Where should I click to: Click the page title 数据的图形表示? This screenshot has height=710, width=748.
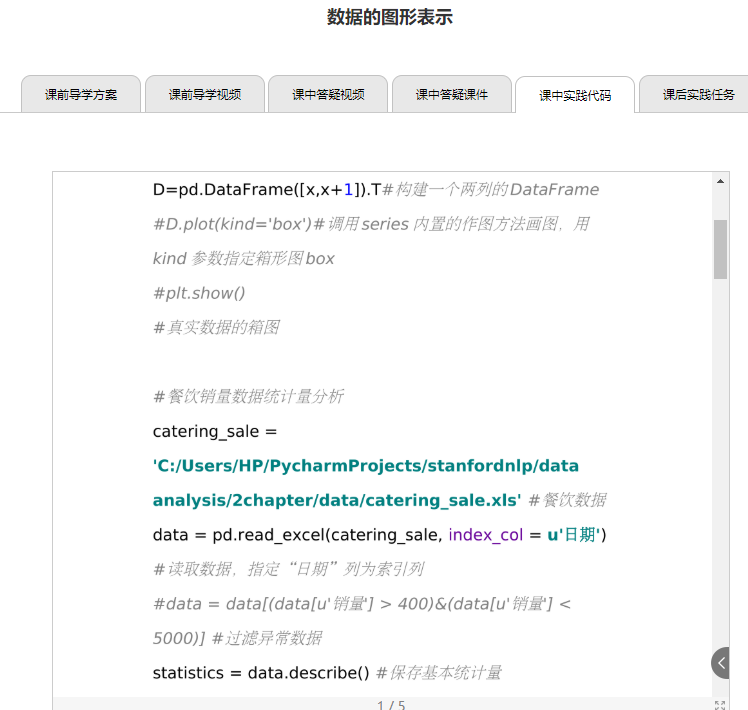(x=390, y=17)
